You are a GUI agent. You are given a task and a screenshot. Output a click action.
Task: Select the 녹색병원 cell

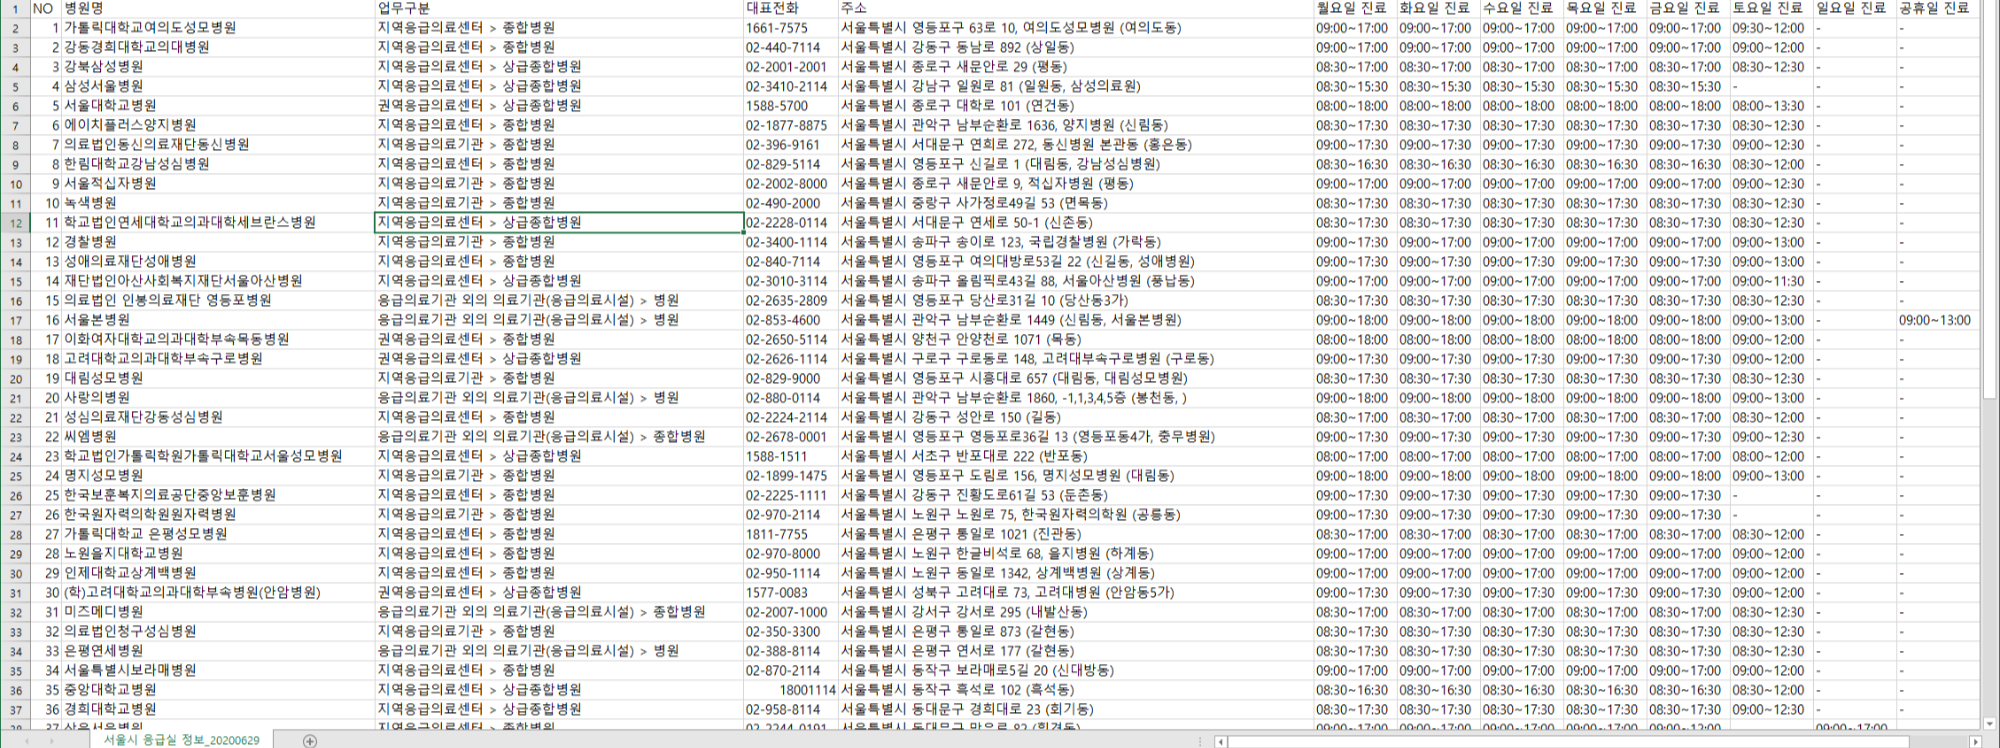coord(218,203)
